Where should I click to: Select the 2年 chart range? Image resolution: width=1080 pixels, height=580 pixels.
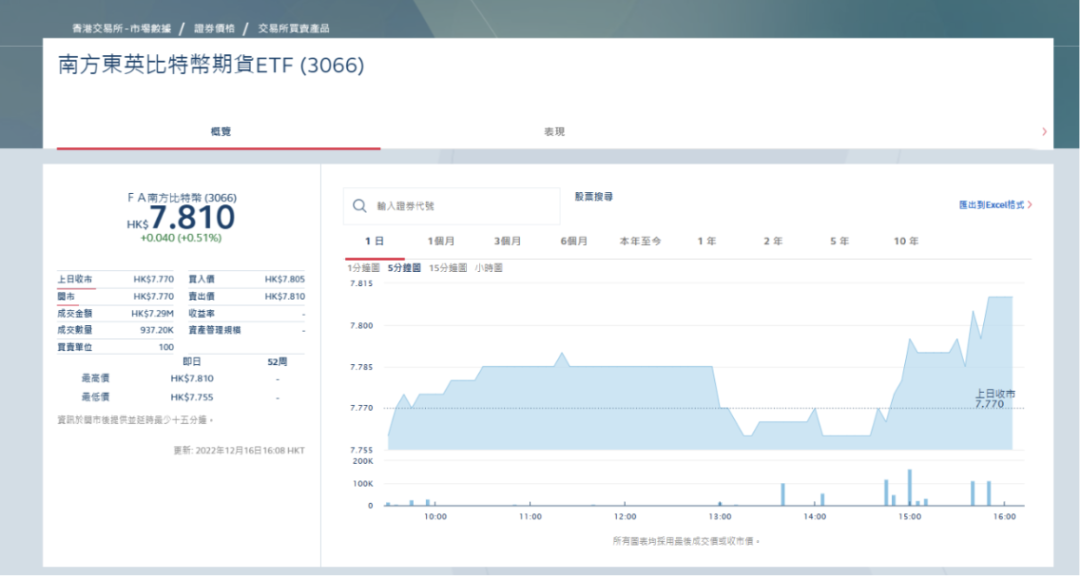(773, 241)
